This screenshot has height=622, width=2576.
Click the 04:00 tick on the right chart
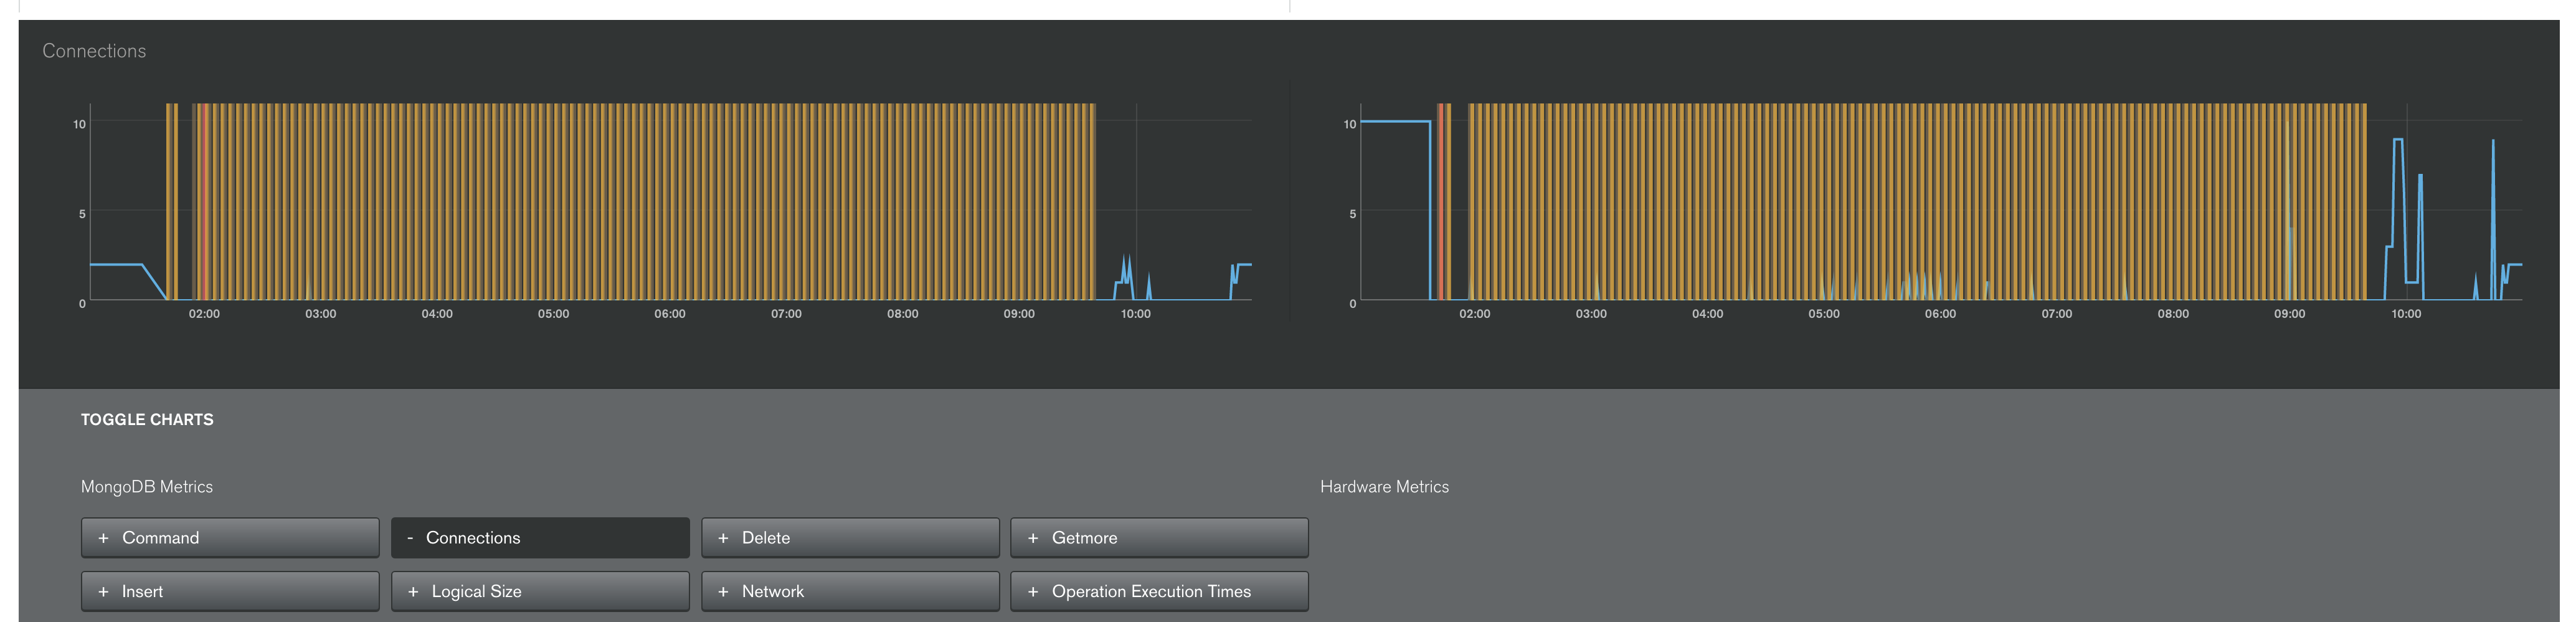point(1707,314)
